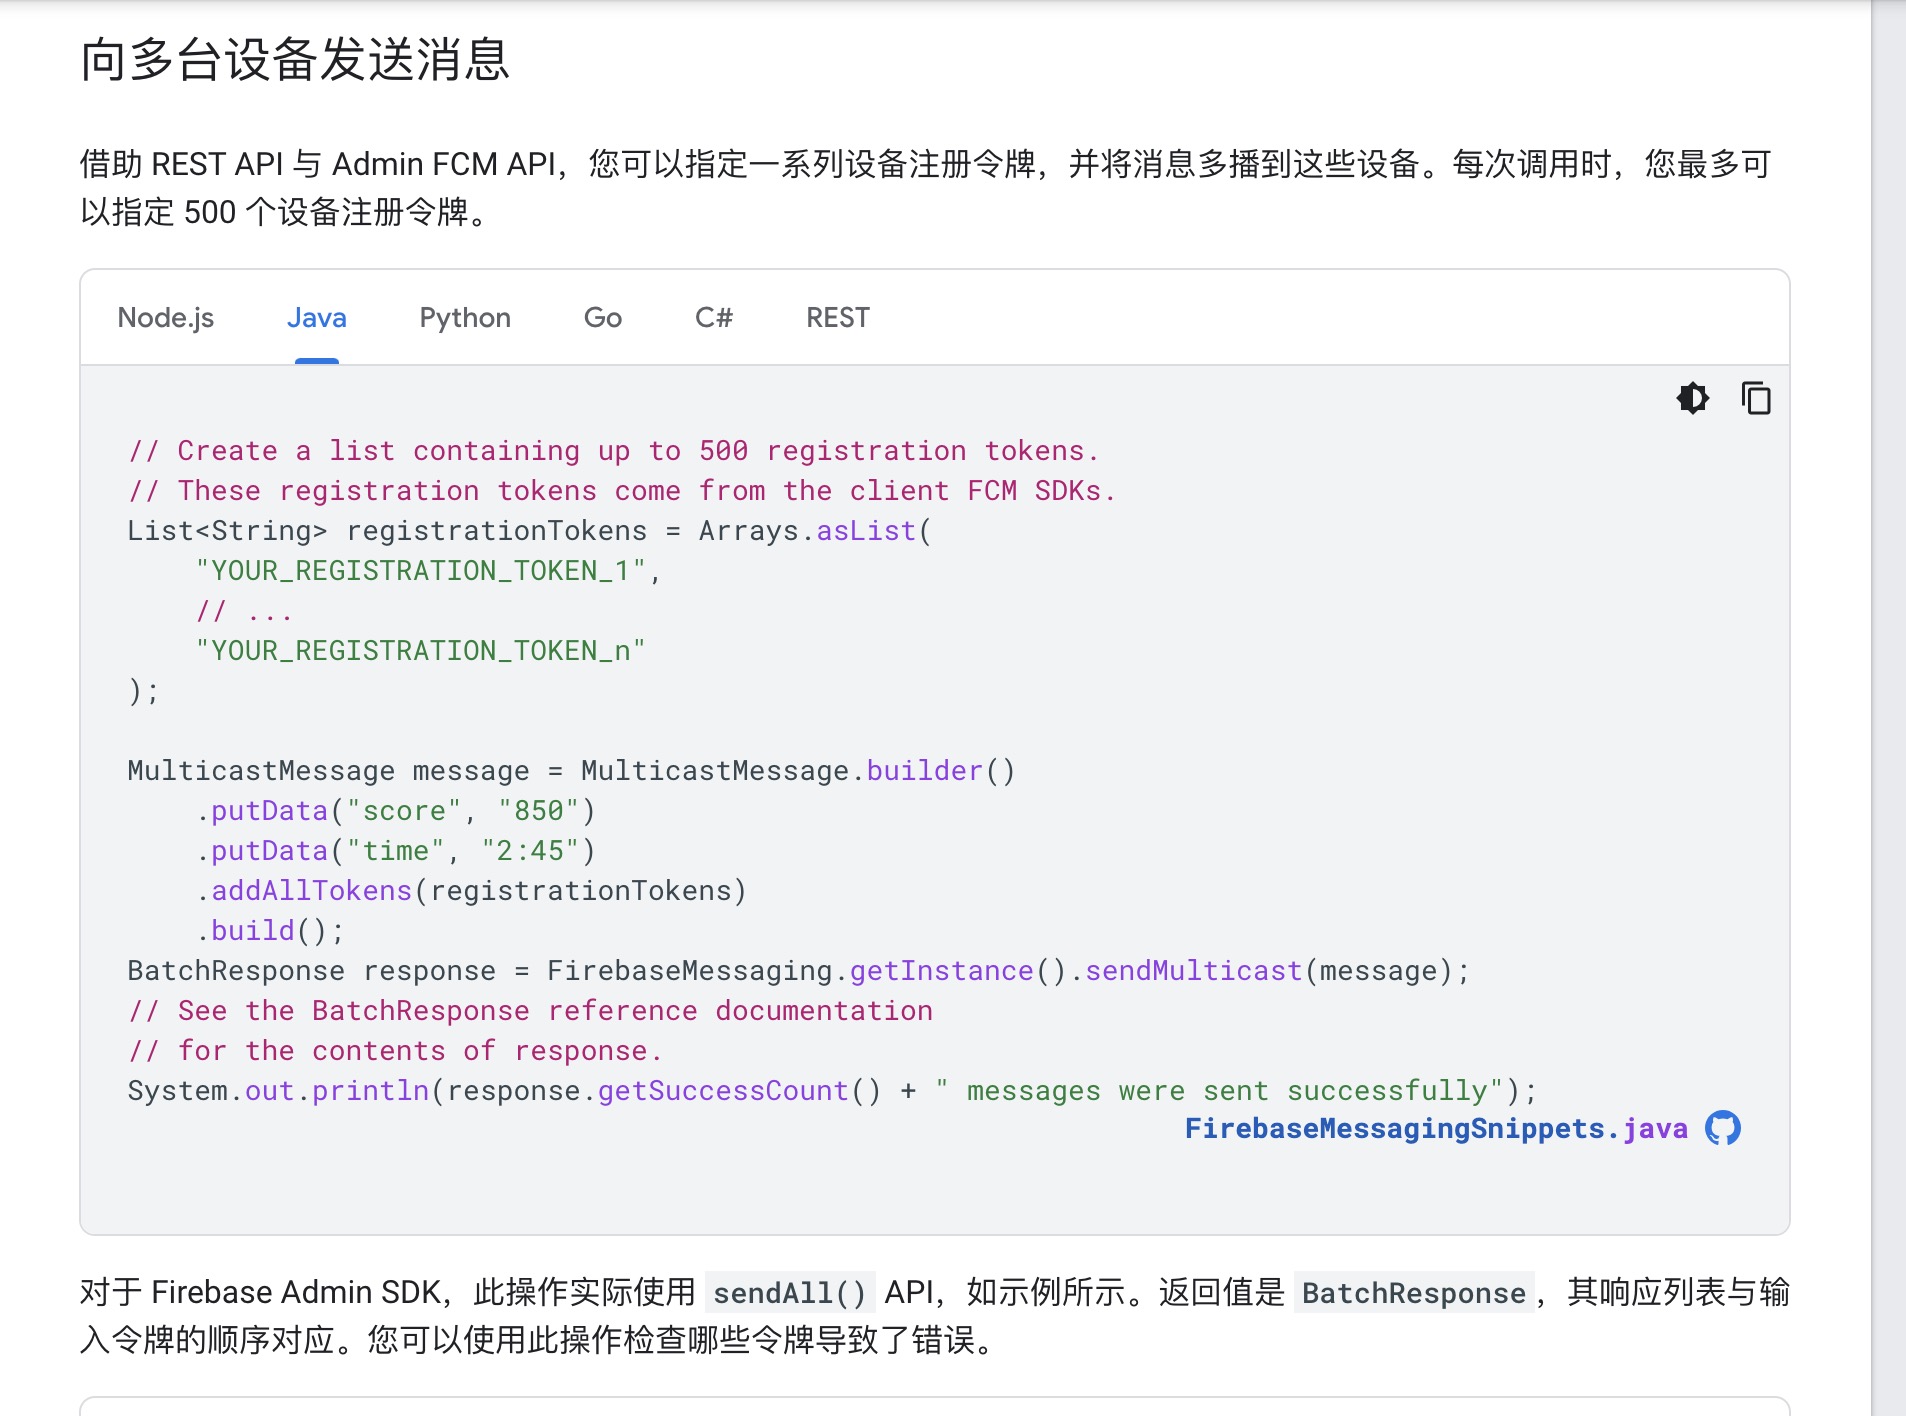Click the .putData("score", "850") line
Viewport: 1906px width, 1416px height.
(396, 811)
